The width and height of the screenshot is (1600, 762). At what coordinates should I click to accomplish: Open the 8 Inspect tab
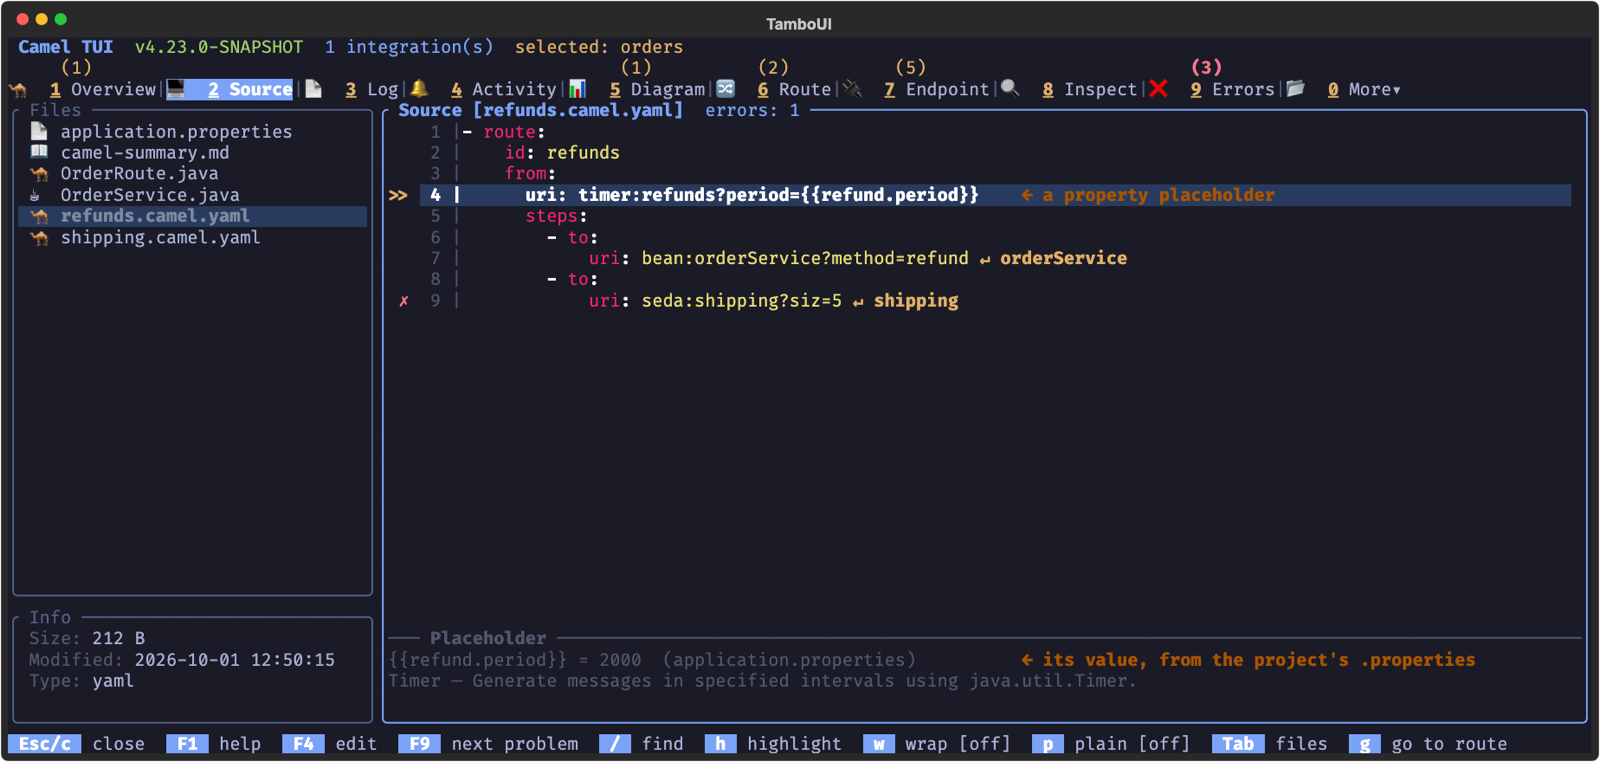coord(1089,89)
